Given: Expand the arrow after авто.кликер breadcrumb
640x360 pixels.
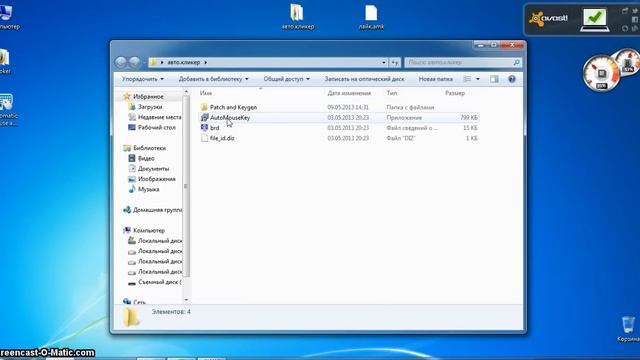Looking at the screenshot, I should (205, 62).
